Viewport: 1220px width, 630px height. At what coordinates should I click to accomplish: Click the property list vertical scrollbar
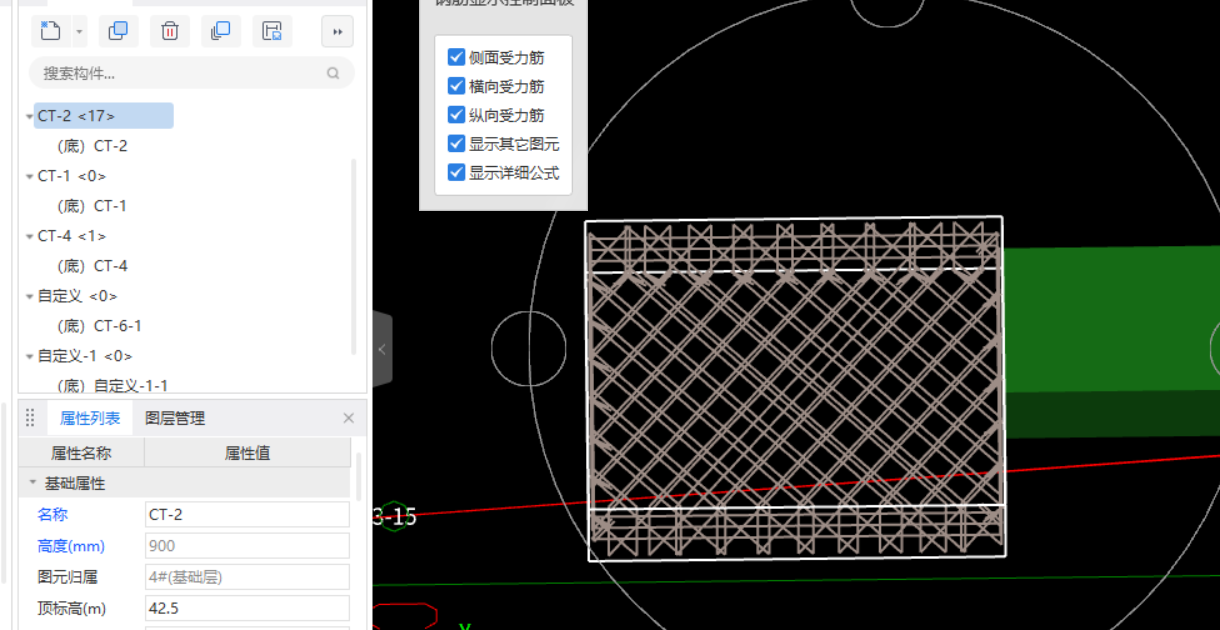[359, 475]
